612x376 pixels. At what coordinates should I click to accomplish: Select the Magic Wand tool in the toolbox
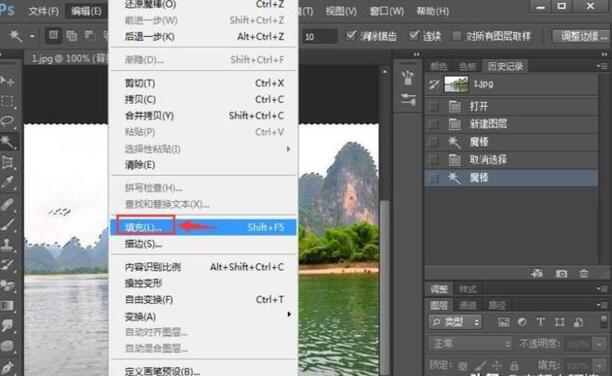(7, 141)
